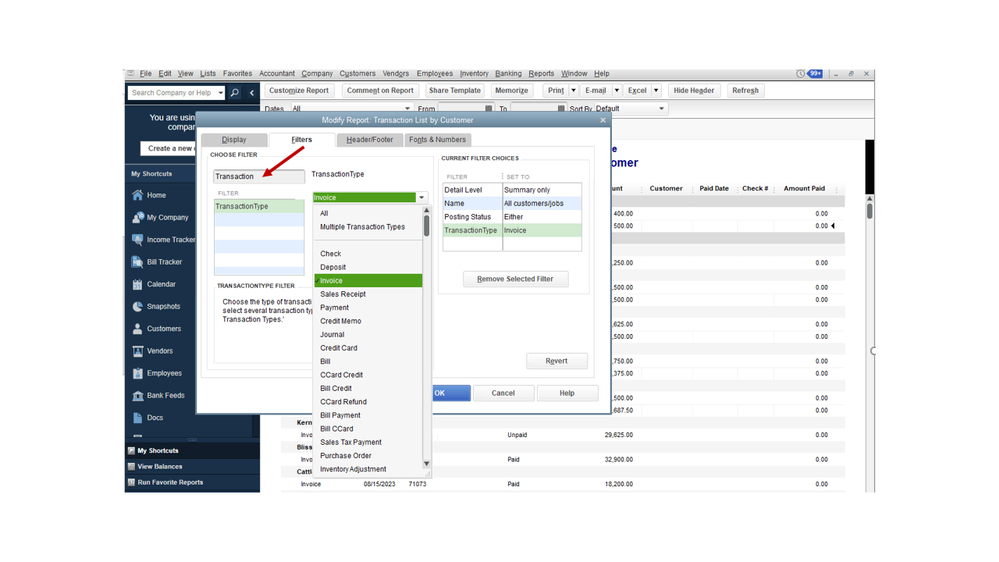Open the To date calendar icon

tap(561, 109)
